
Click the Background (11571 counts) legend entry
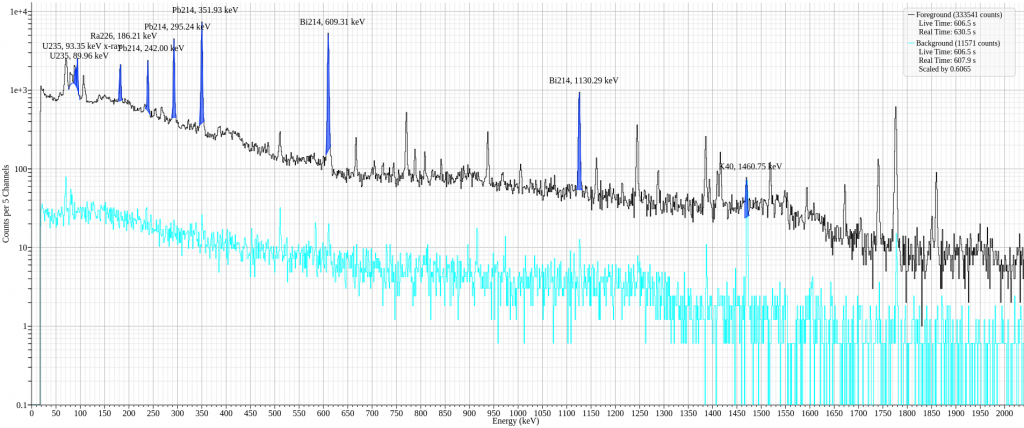958,43
